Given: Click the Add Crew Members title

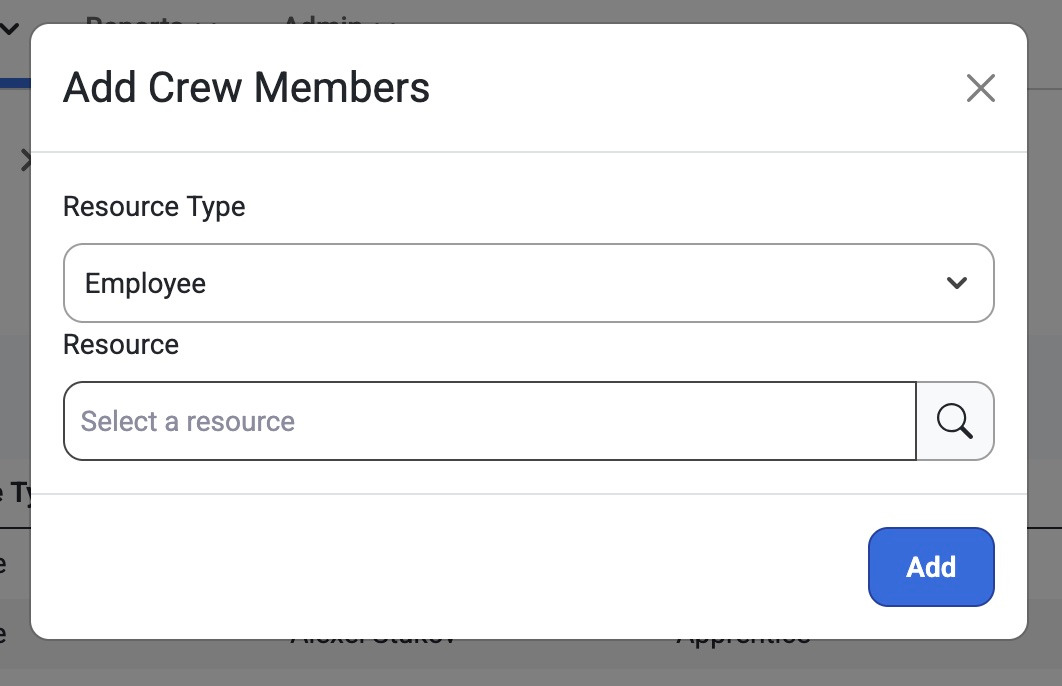Looking at the screenshot, I should [247, 88].
